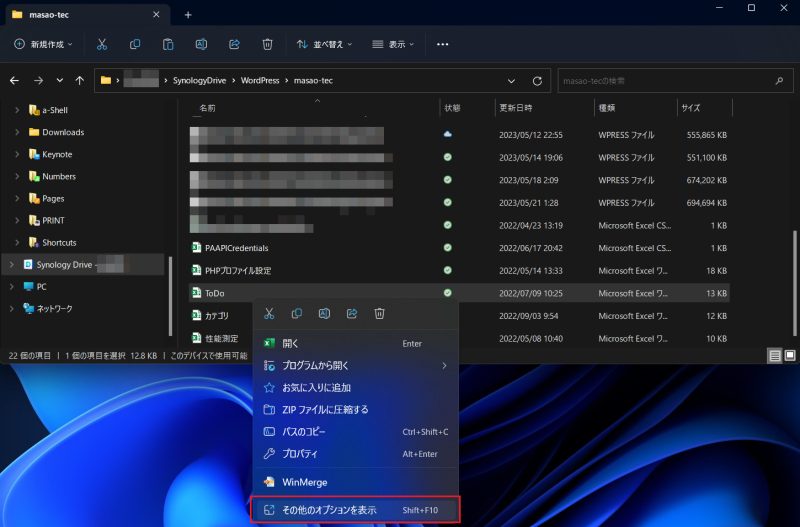Open the 新規作成 dropdown

[43, 44]
